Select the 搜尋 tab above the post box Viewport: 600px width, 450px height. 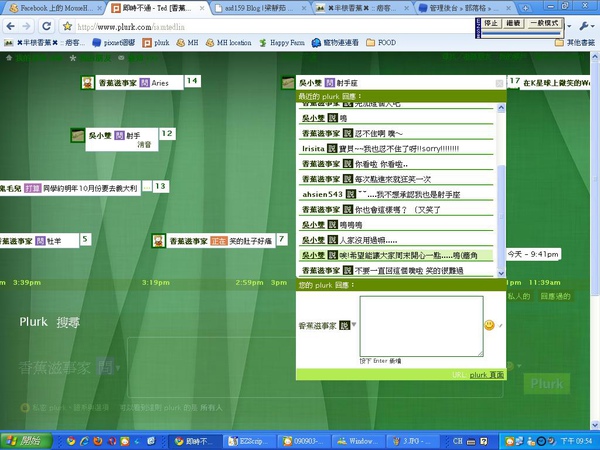pyautogui.click(x=68, y=322)
